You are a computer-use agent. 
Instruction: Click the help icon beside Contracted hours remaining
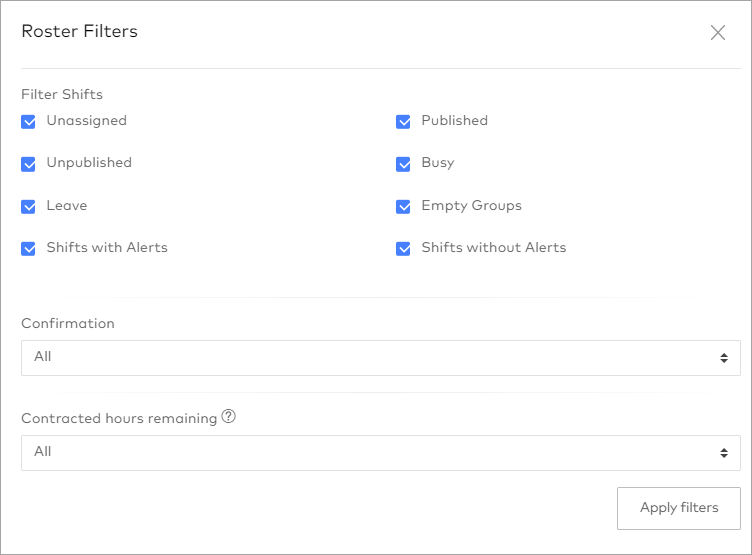(229, 418)
